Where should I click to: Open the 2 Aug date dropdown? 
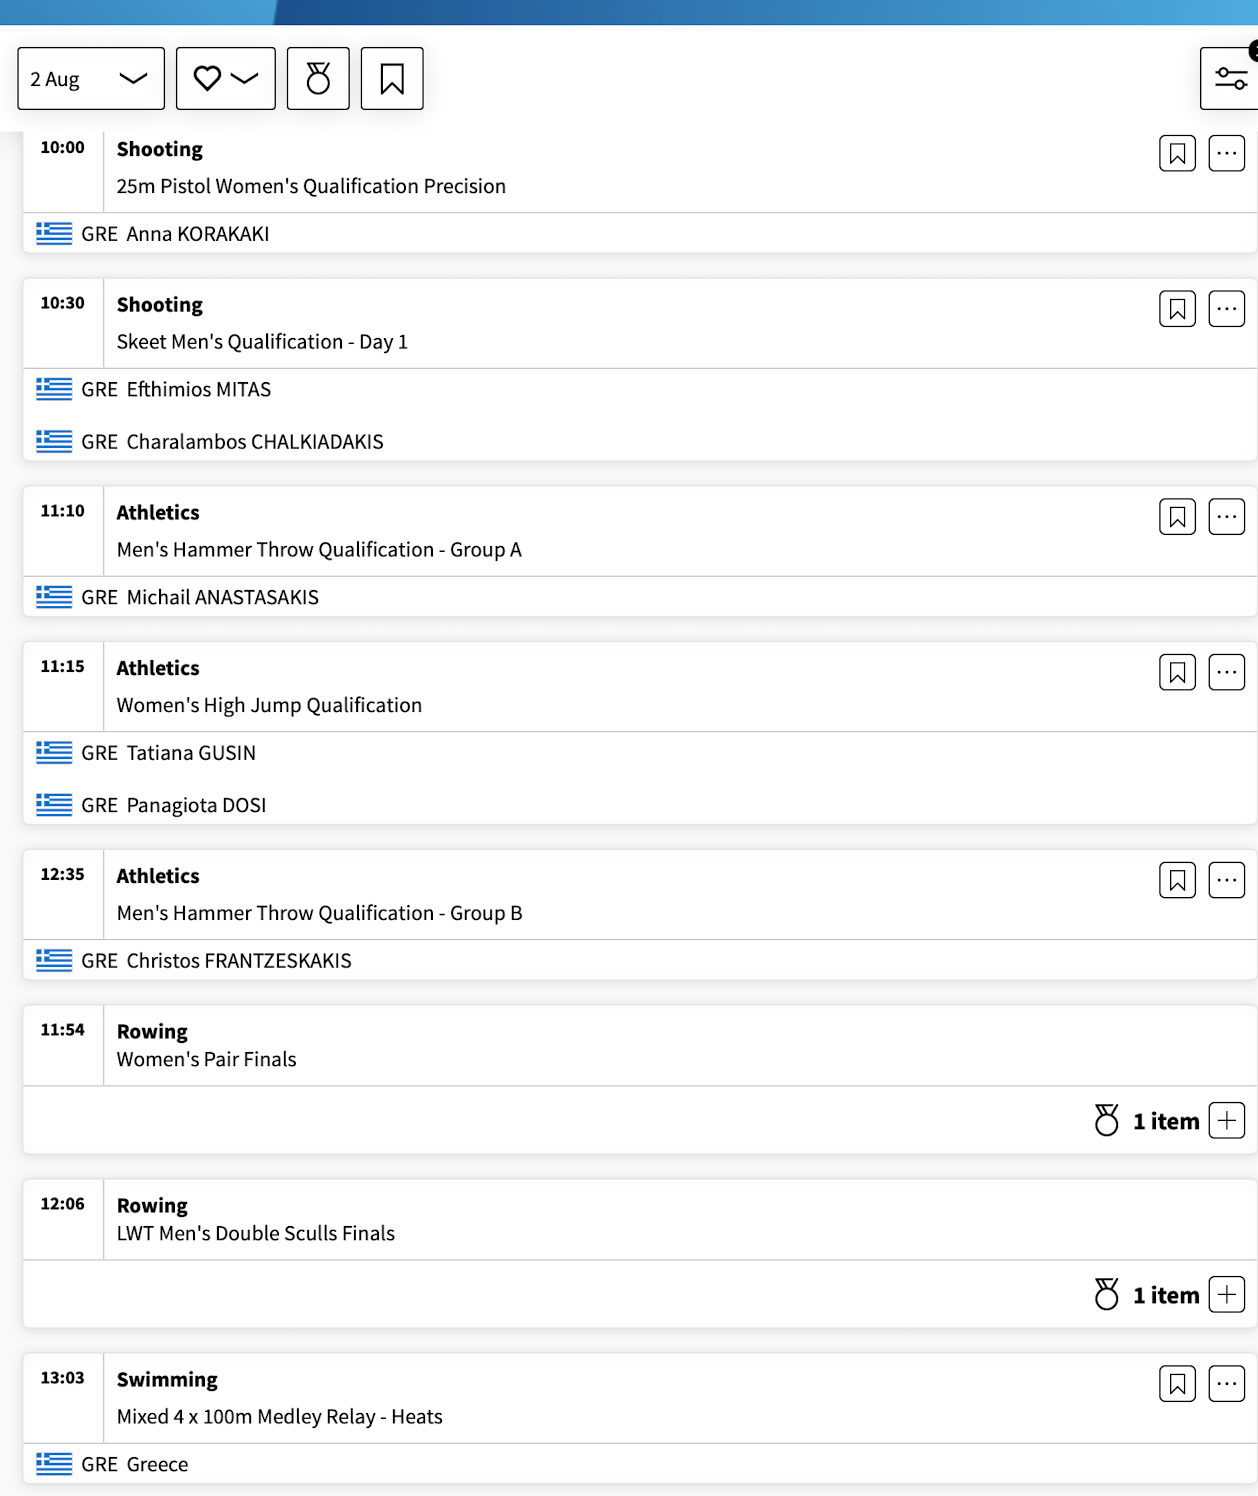pyautogui.click(x=91, y=78)
